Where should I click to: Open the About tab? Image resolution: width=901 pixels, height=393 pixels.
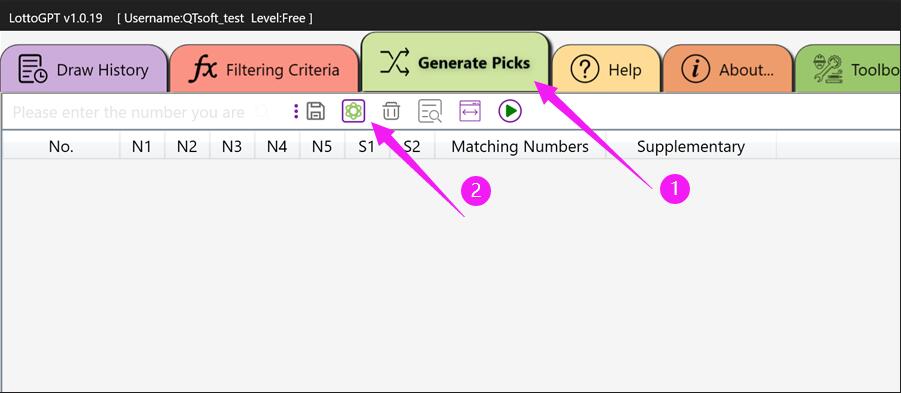tap(728, 69)
